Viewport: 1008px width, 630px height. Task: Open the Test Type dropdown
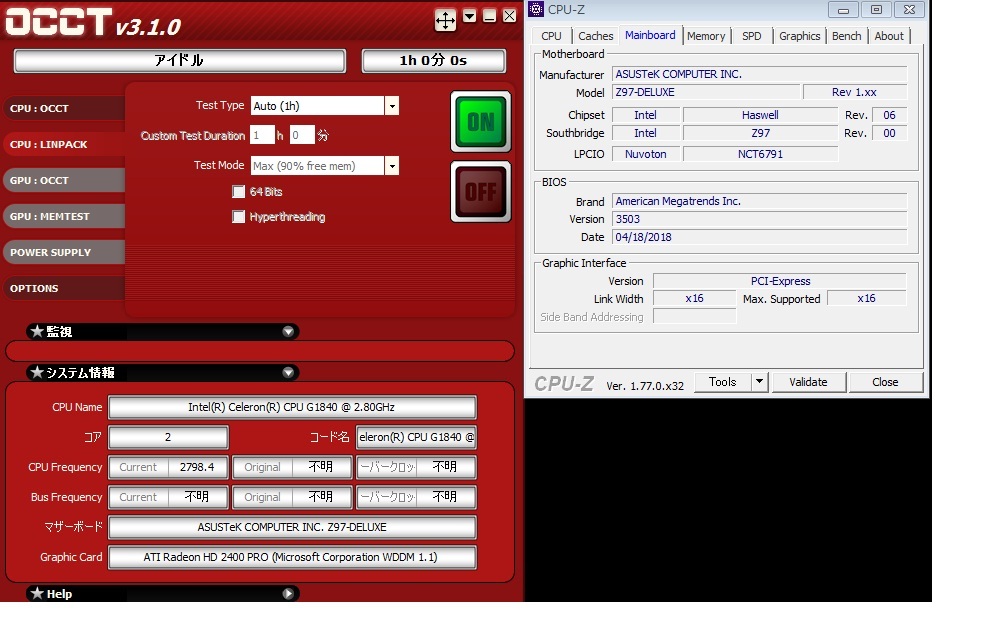(392, 106)
